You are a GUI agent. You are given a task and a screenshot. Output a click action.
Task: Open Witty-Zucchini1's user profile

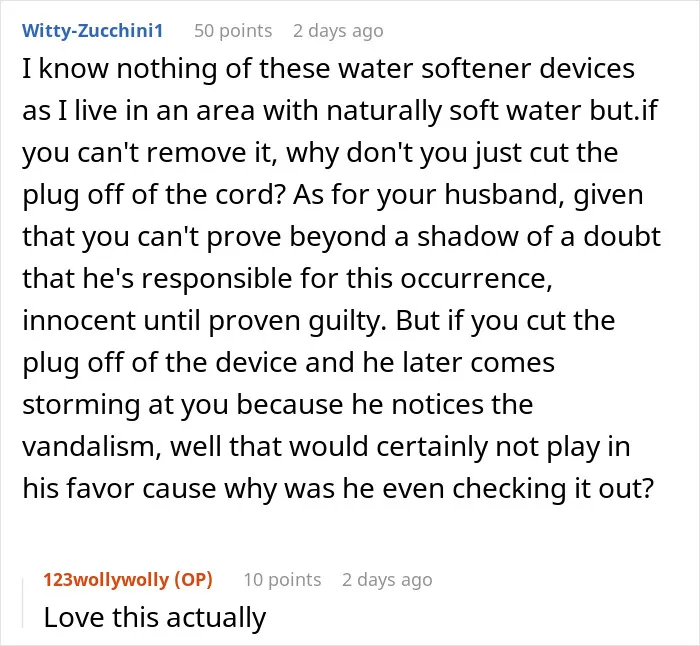click(92, 31)
